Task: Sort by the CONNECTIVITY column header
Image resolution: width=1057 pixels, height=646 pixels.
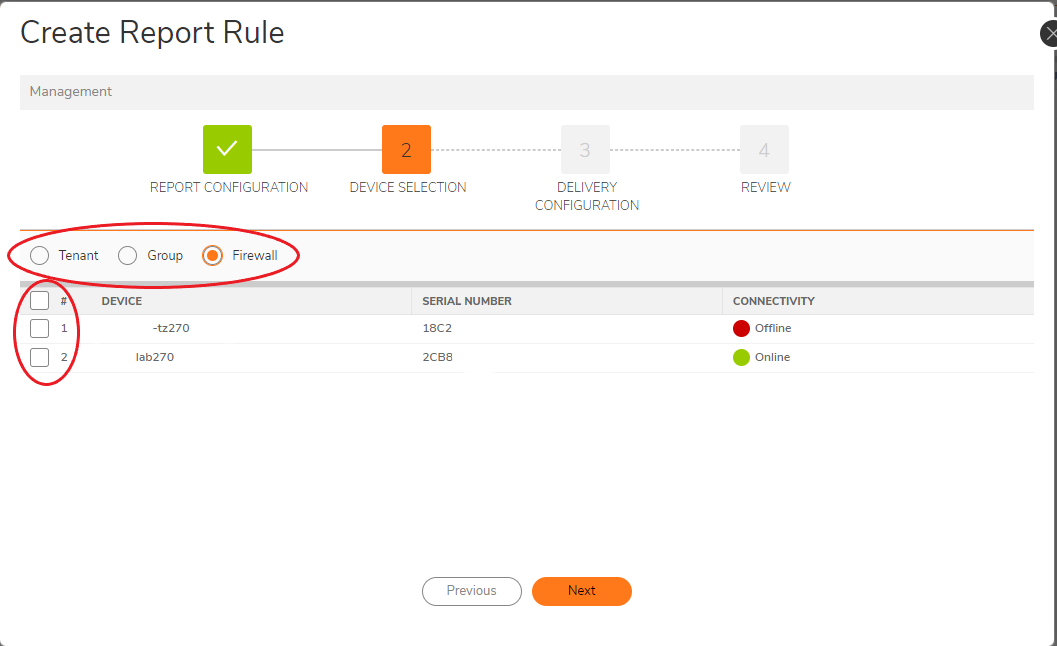Action: tap(773, 301)
